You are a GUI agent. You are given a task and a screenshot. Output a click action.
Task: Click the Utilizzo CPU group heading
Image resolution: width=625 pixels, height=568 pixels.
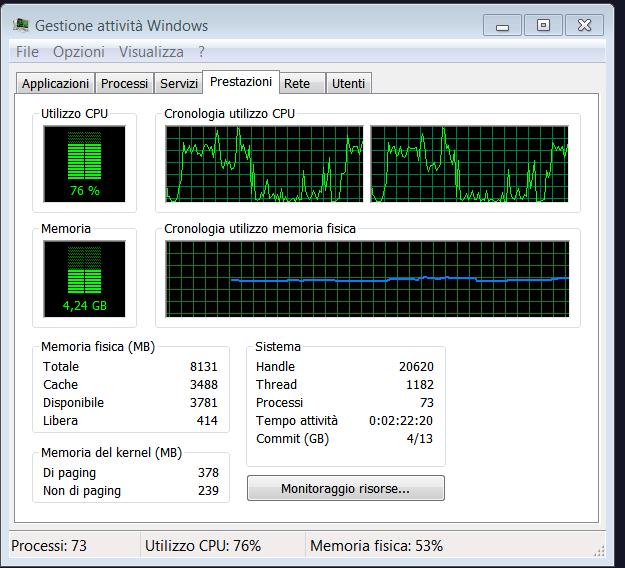coord(75,114)
